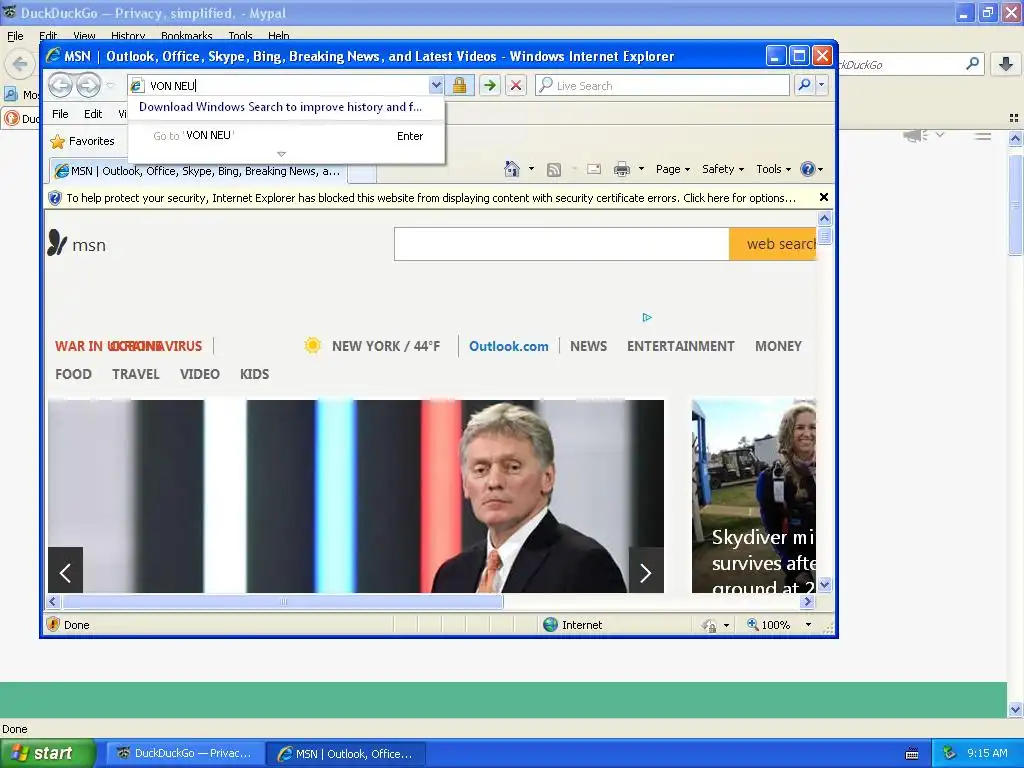This screenshot has width=1024, height=768.
Task: Open the ENTERTAINMENT section link
Action: [x=680, y=346]
